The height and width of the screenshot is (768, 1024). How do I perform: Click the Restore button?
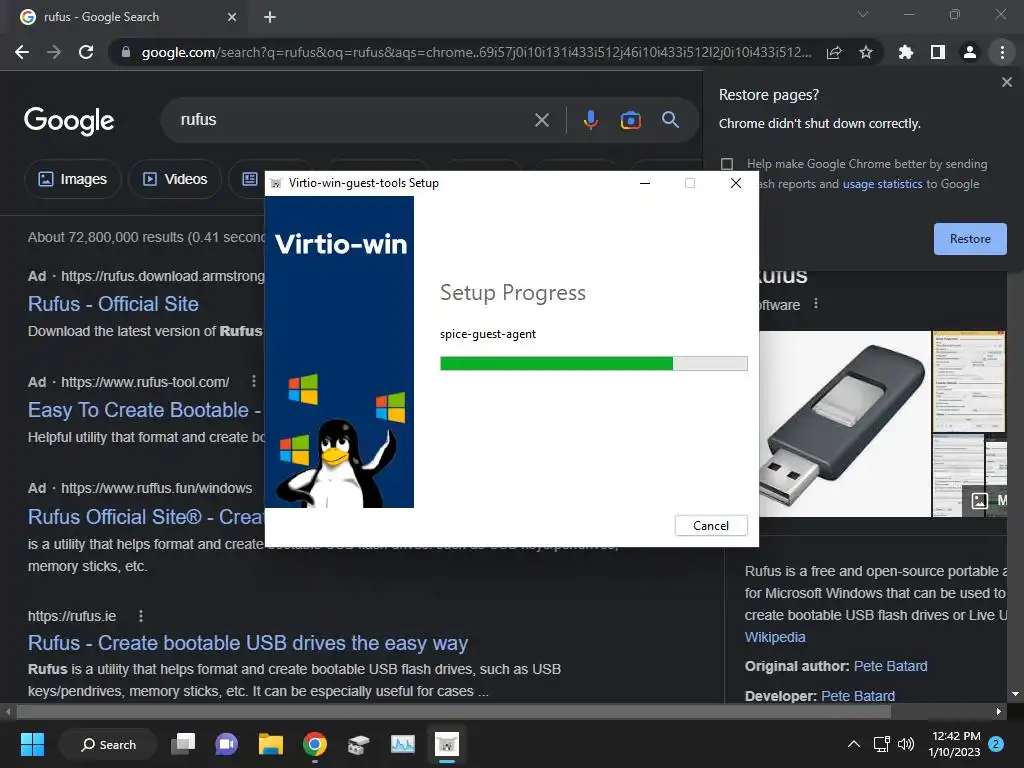coord(970,239)
